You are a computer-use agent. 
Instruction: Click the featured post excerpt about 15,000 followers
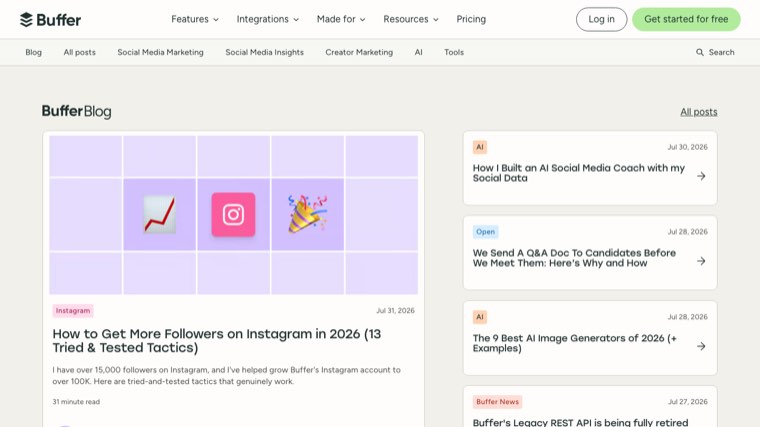pyautogui.click(x=226, y=376)
